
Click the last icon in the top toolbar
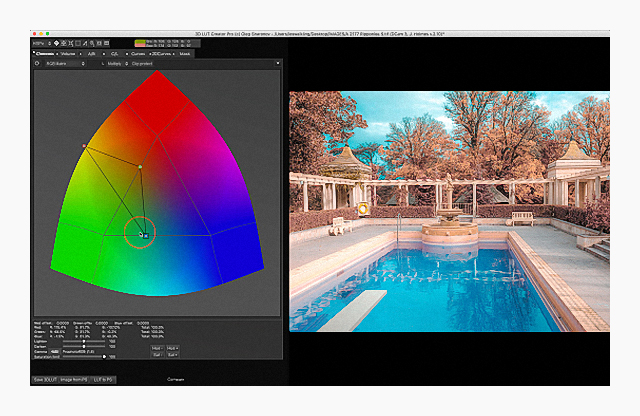(x=107, y=43)
